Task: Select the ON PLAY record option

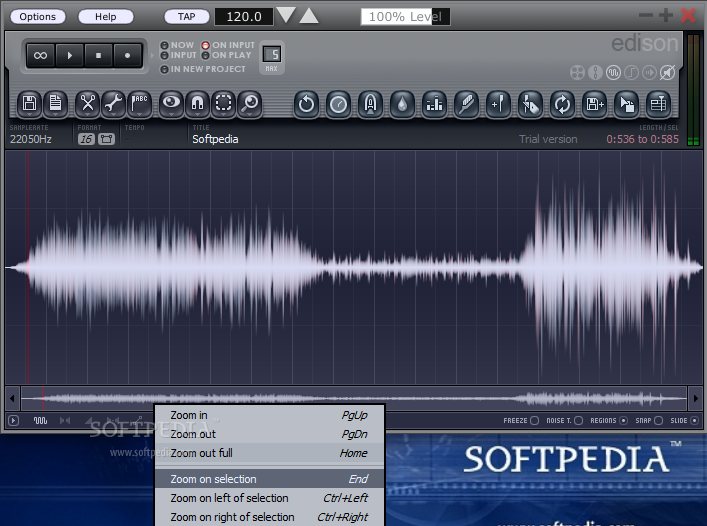Action: [226, 55]
